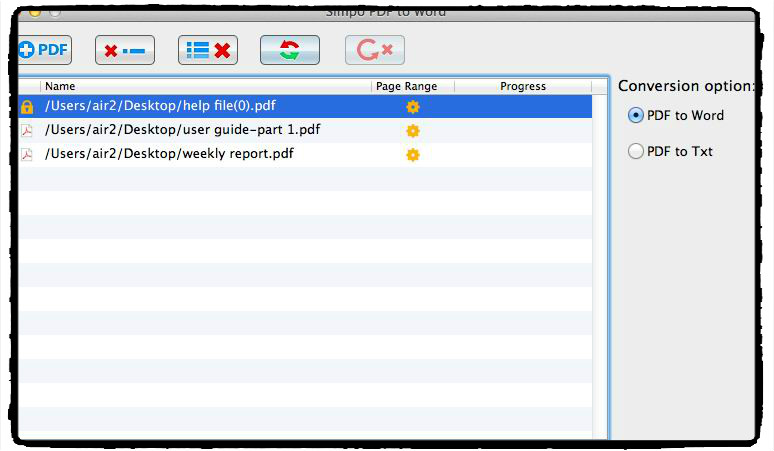Open page range gear for user guide-part 1.pdf
The image size is (774, 451).
tap(413, 131)
